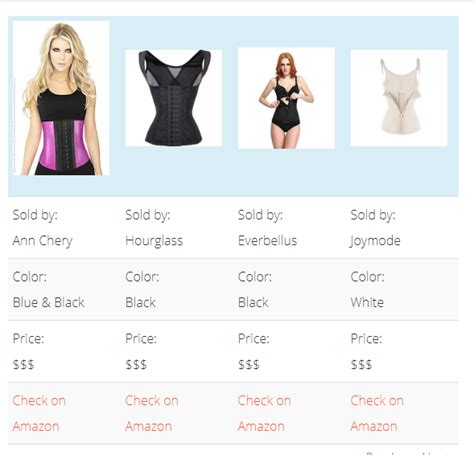This screenshot has height=455, width=474.
Task: Select the Joymode seller name
Action: [x=375, y=241]
